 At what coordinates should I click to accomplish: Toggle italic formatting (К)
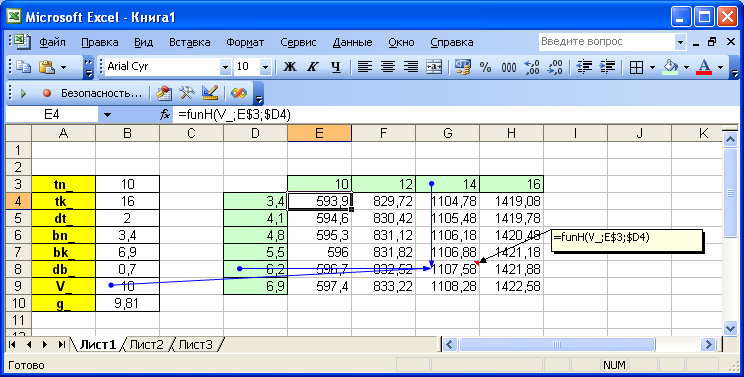click(313, 67)
